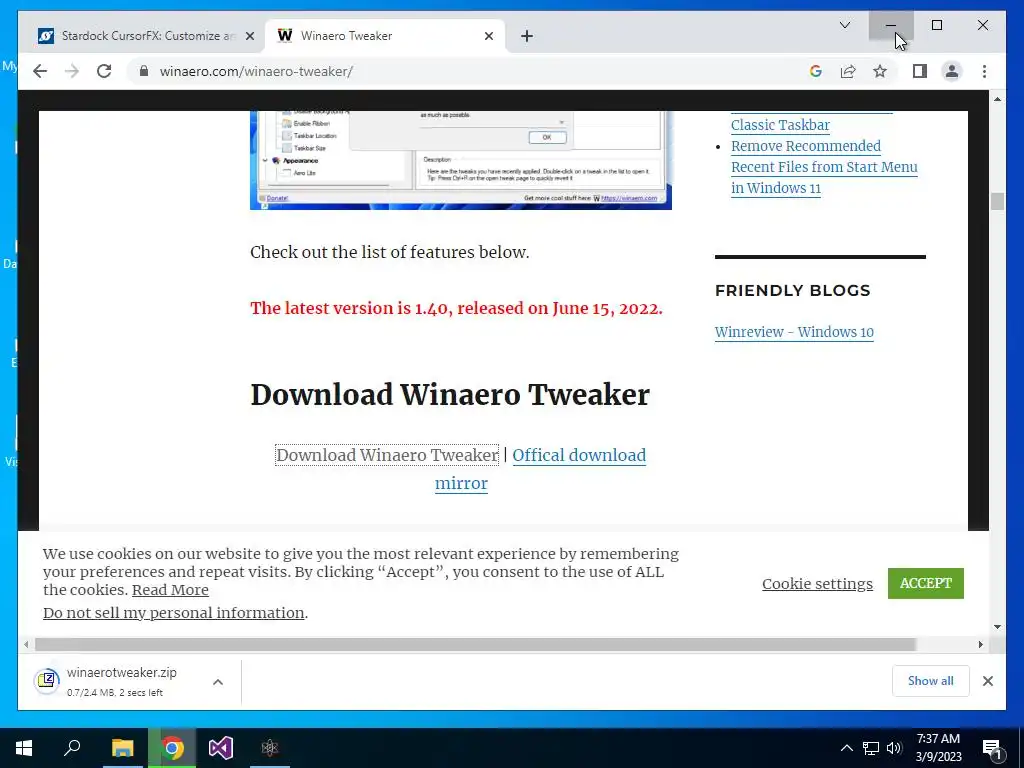
Task: Open the Chrome profile avatar
Action: click(x=952, y=71)
